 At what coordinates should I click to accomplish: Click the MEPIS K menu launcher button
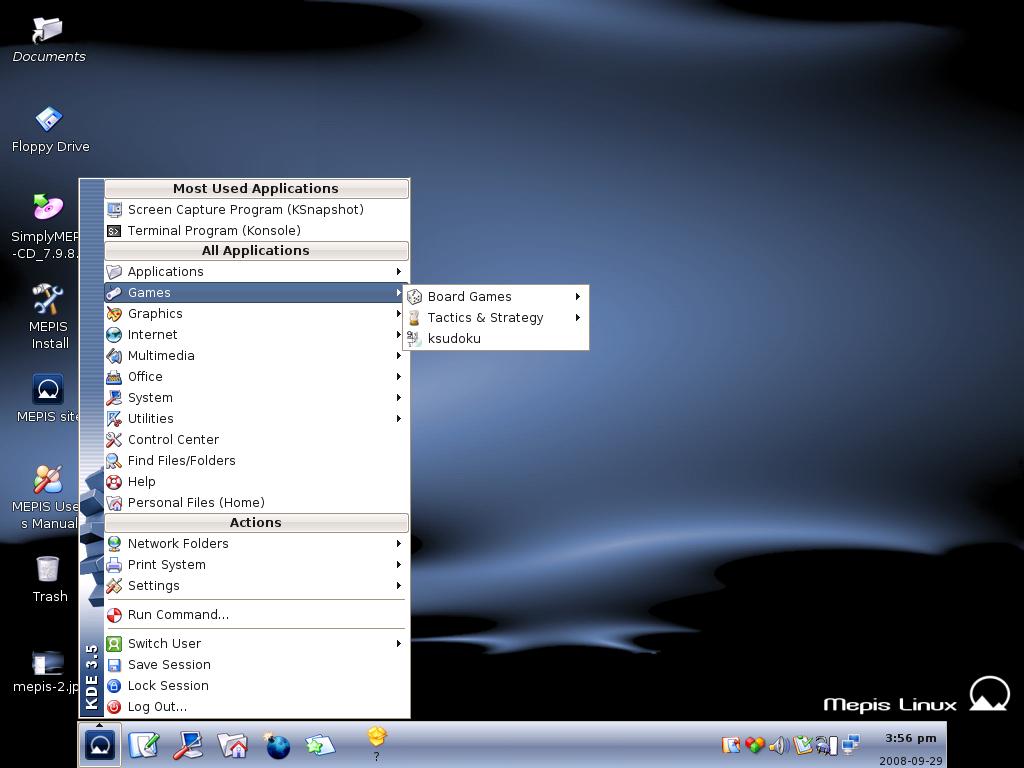pyautogui.click(x=100, y=744)
